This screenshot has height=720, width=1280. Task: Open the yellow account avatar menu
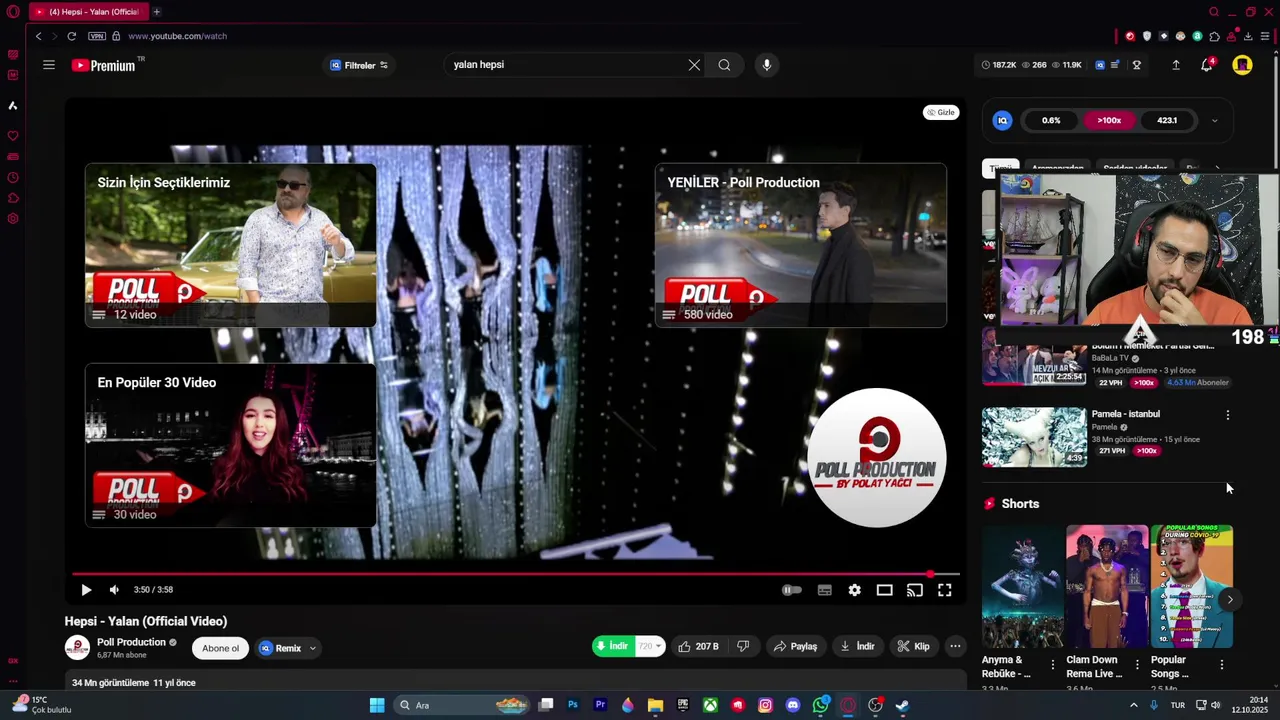click(1242, 65)
